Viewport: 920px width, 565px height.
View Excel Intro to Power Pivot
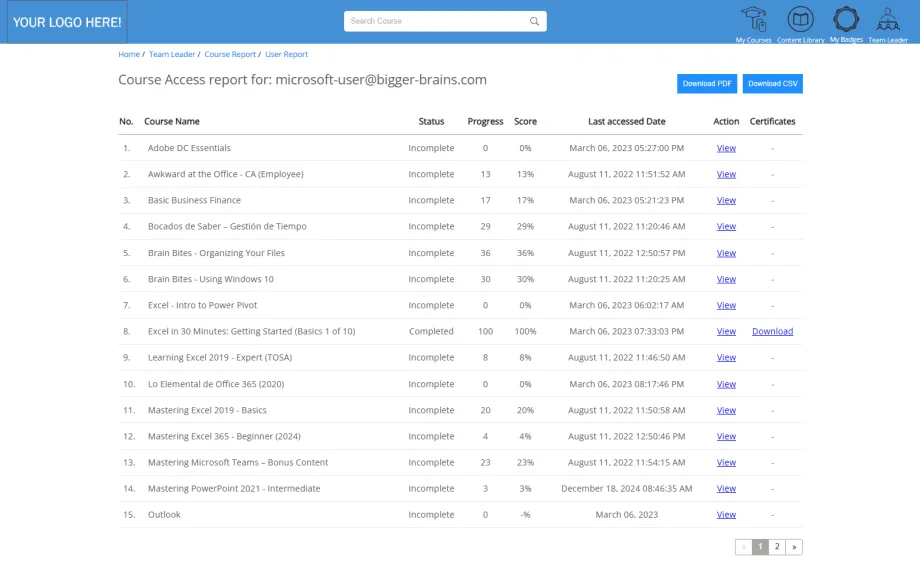point(726,306)
